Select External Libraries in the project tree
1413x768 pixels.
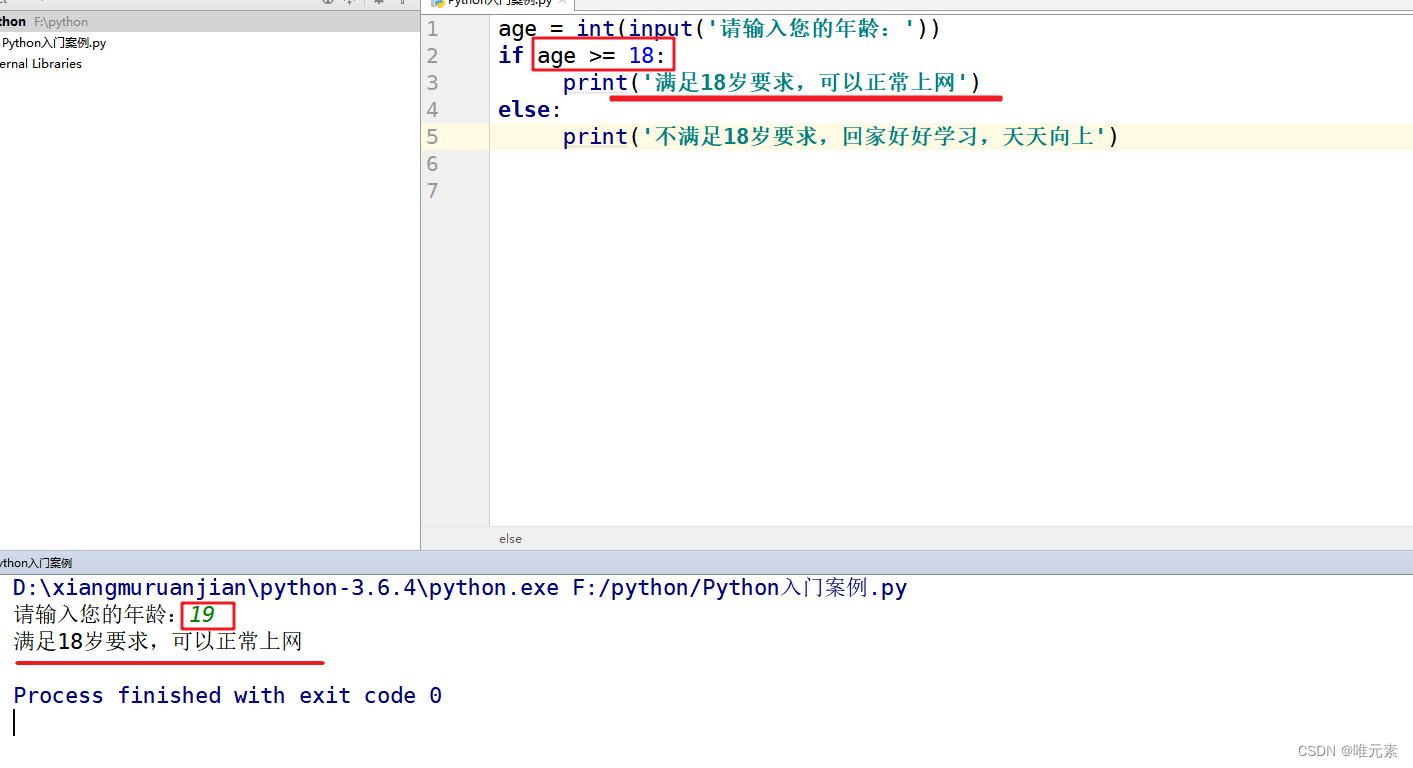[x=40, y=63]
